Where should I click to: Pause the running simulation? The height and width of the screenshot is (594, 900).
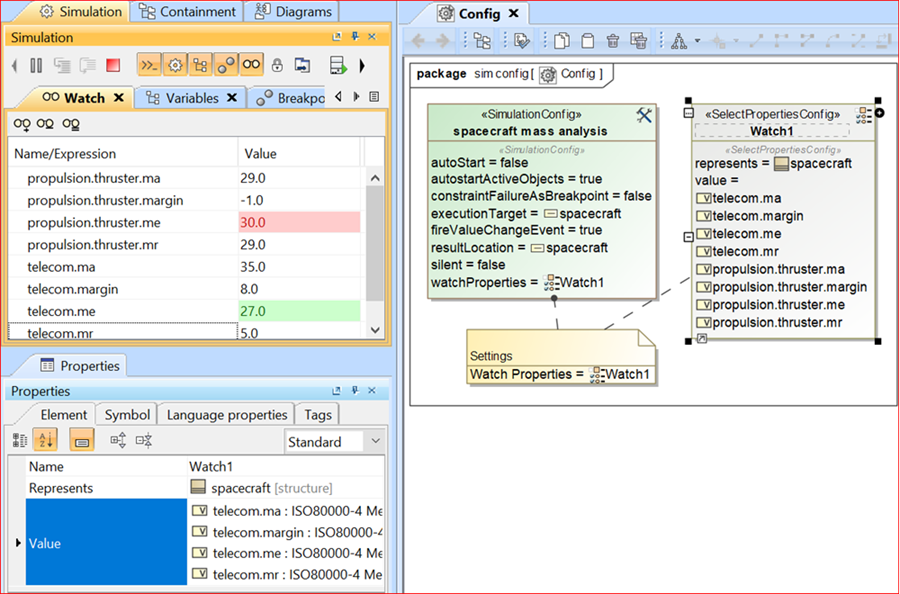pos(36,66)
